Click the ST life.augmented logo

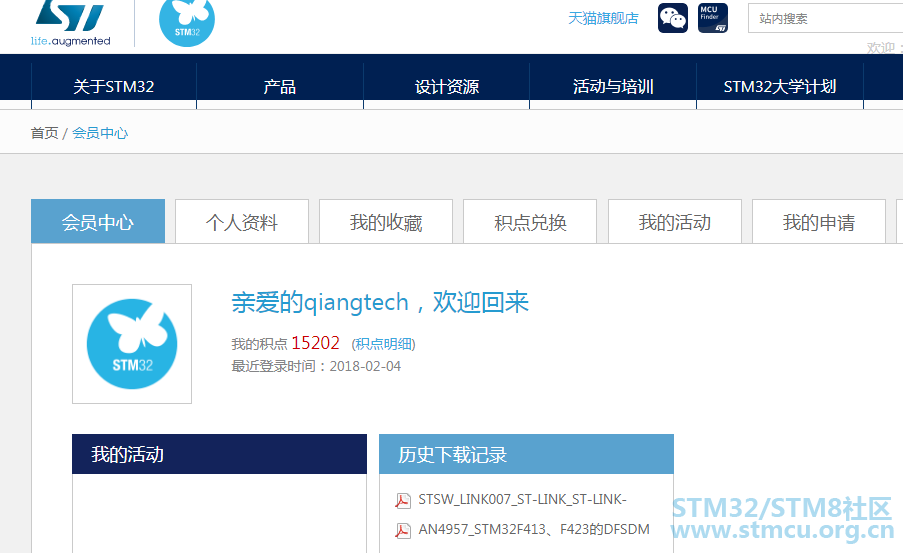click(70, 23)
